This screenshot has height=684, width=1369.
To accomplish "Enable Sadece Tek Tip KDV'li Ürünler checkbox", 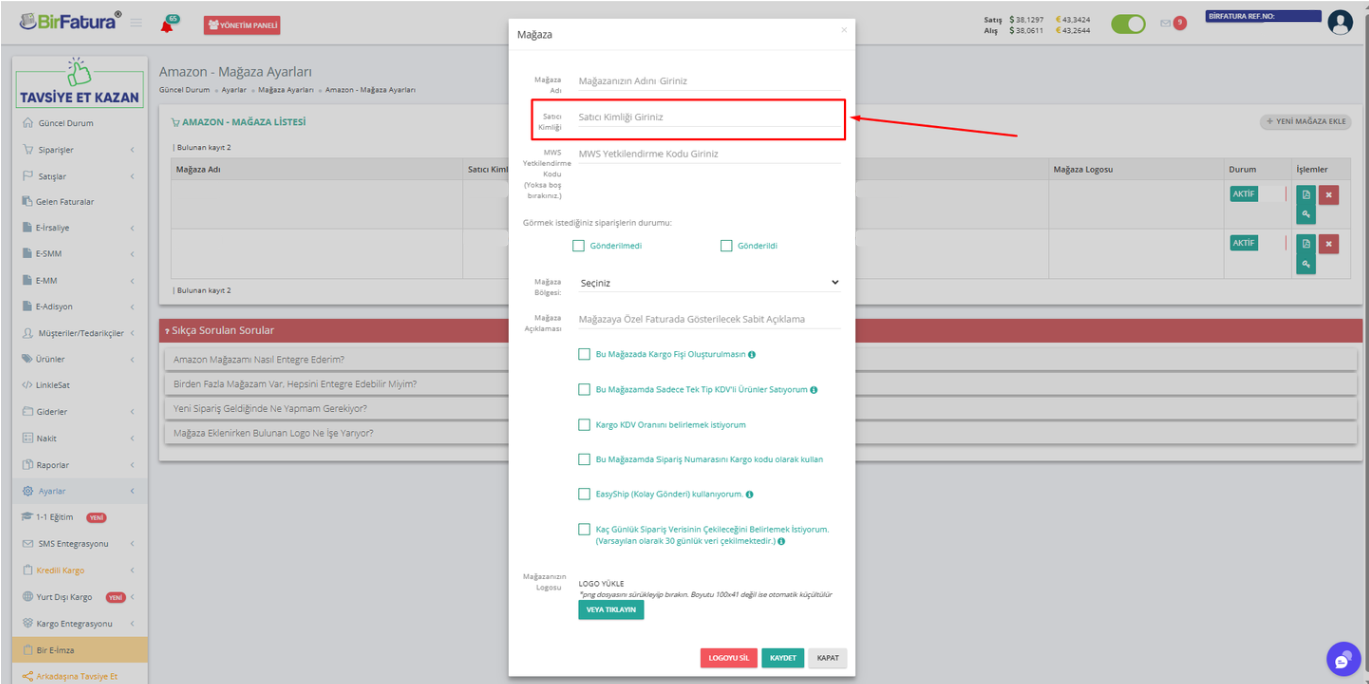I will 584,389.
